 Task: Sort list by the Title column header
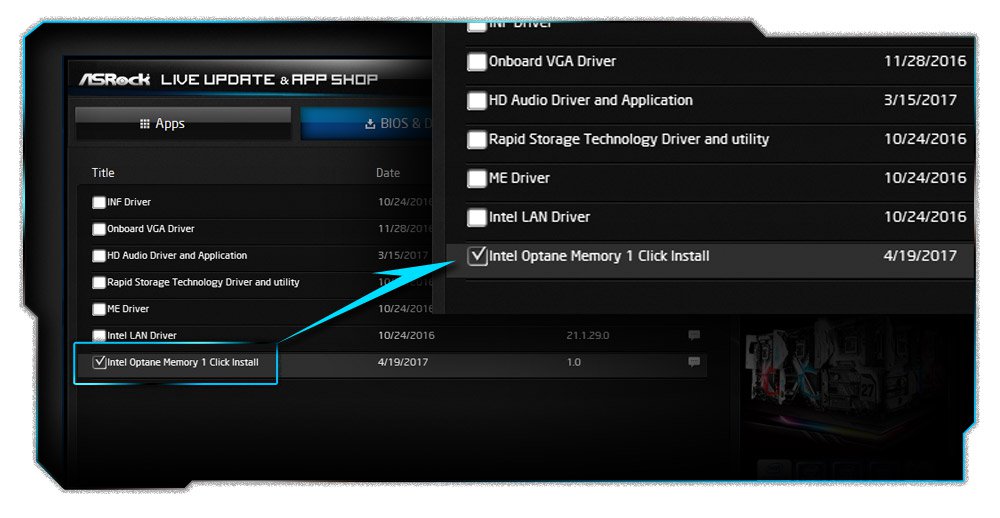click(103, 173)
